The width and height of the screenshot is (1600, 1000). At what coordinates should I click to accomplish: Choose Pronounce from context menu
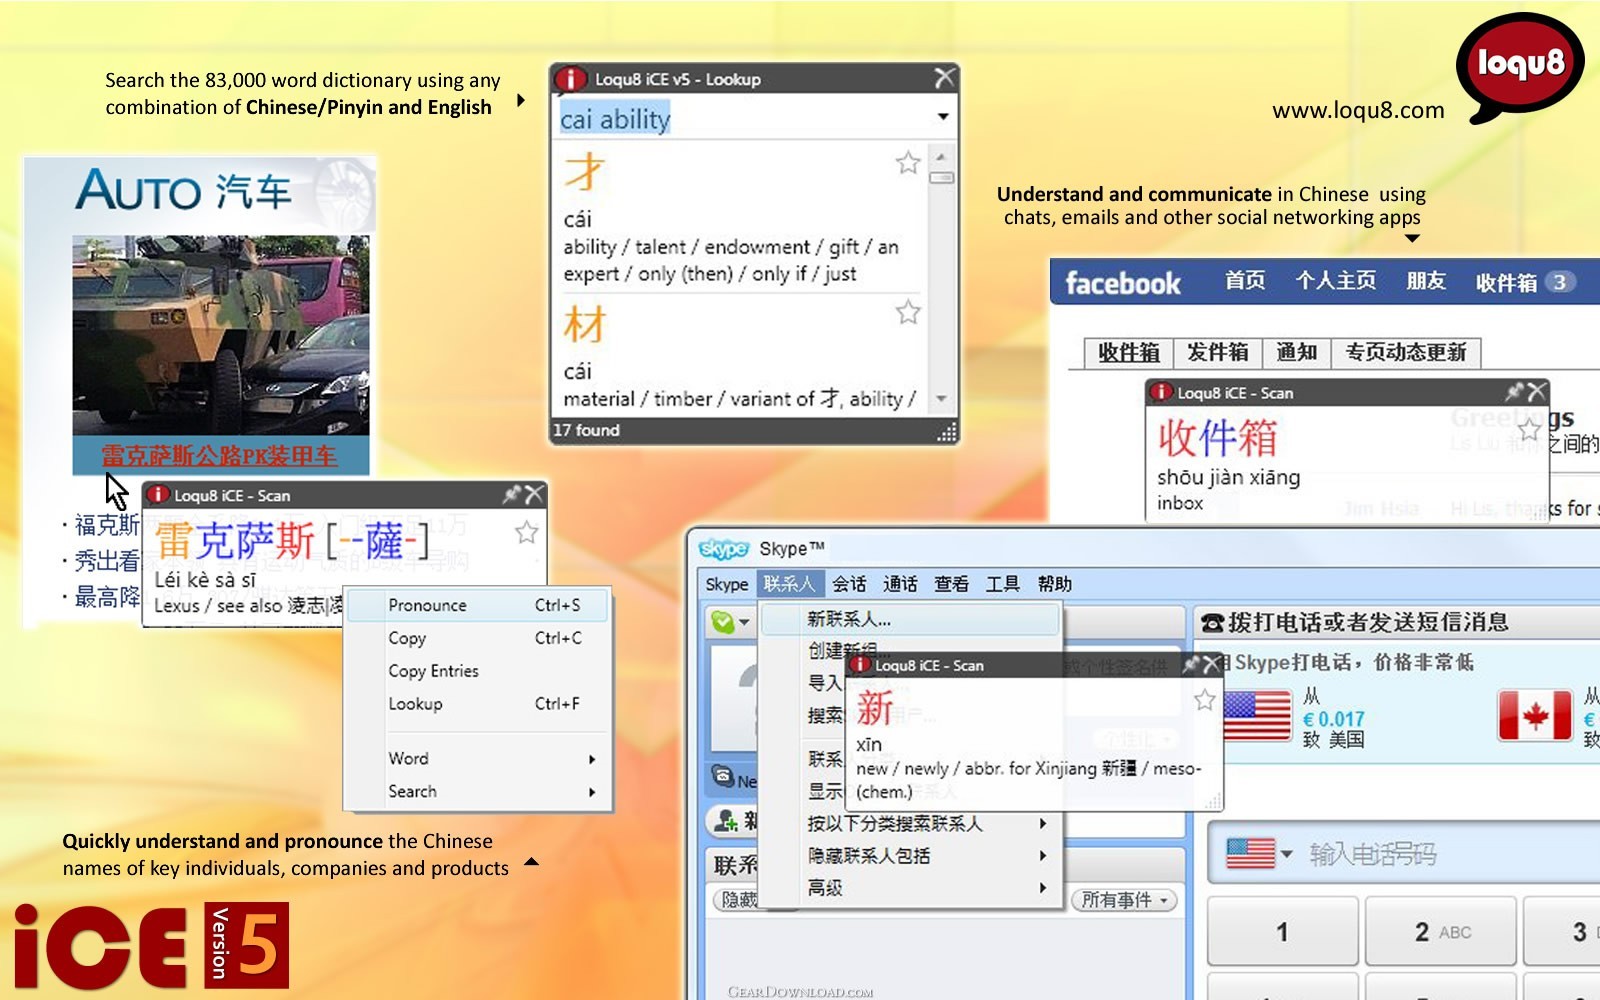[478, 605]
